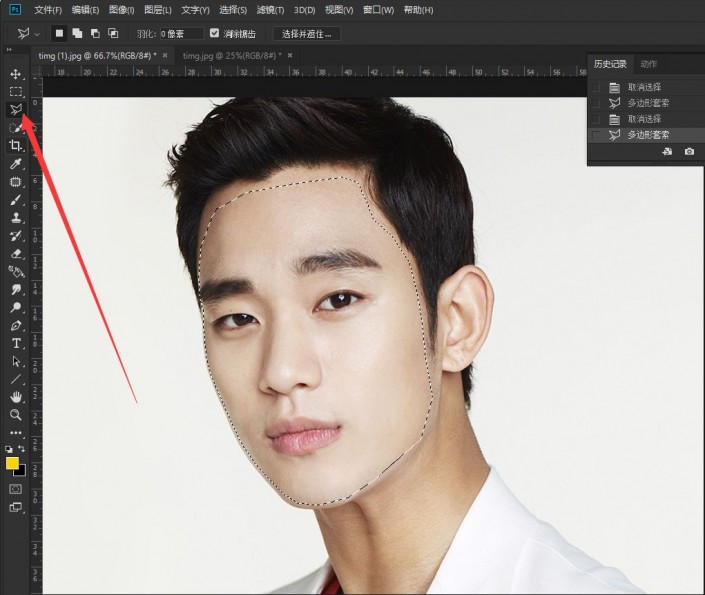Select the Paint Bucket tool

point(16,272)
